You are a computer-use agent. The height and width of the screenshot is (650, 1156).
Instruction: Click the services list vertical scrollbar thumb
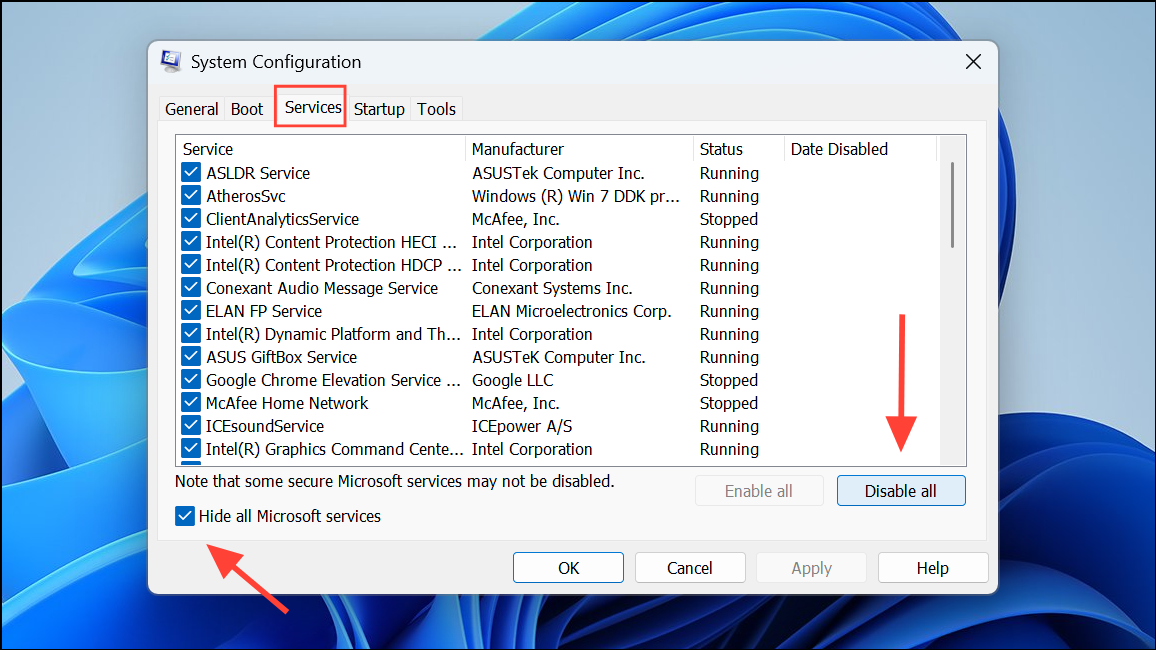952,205
